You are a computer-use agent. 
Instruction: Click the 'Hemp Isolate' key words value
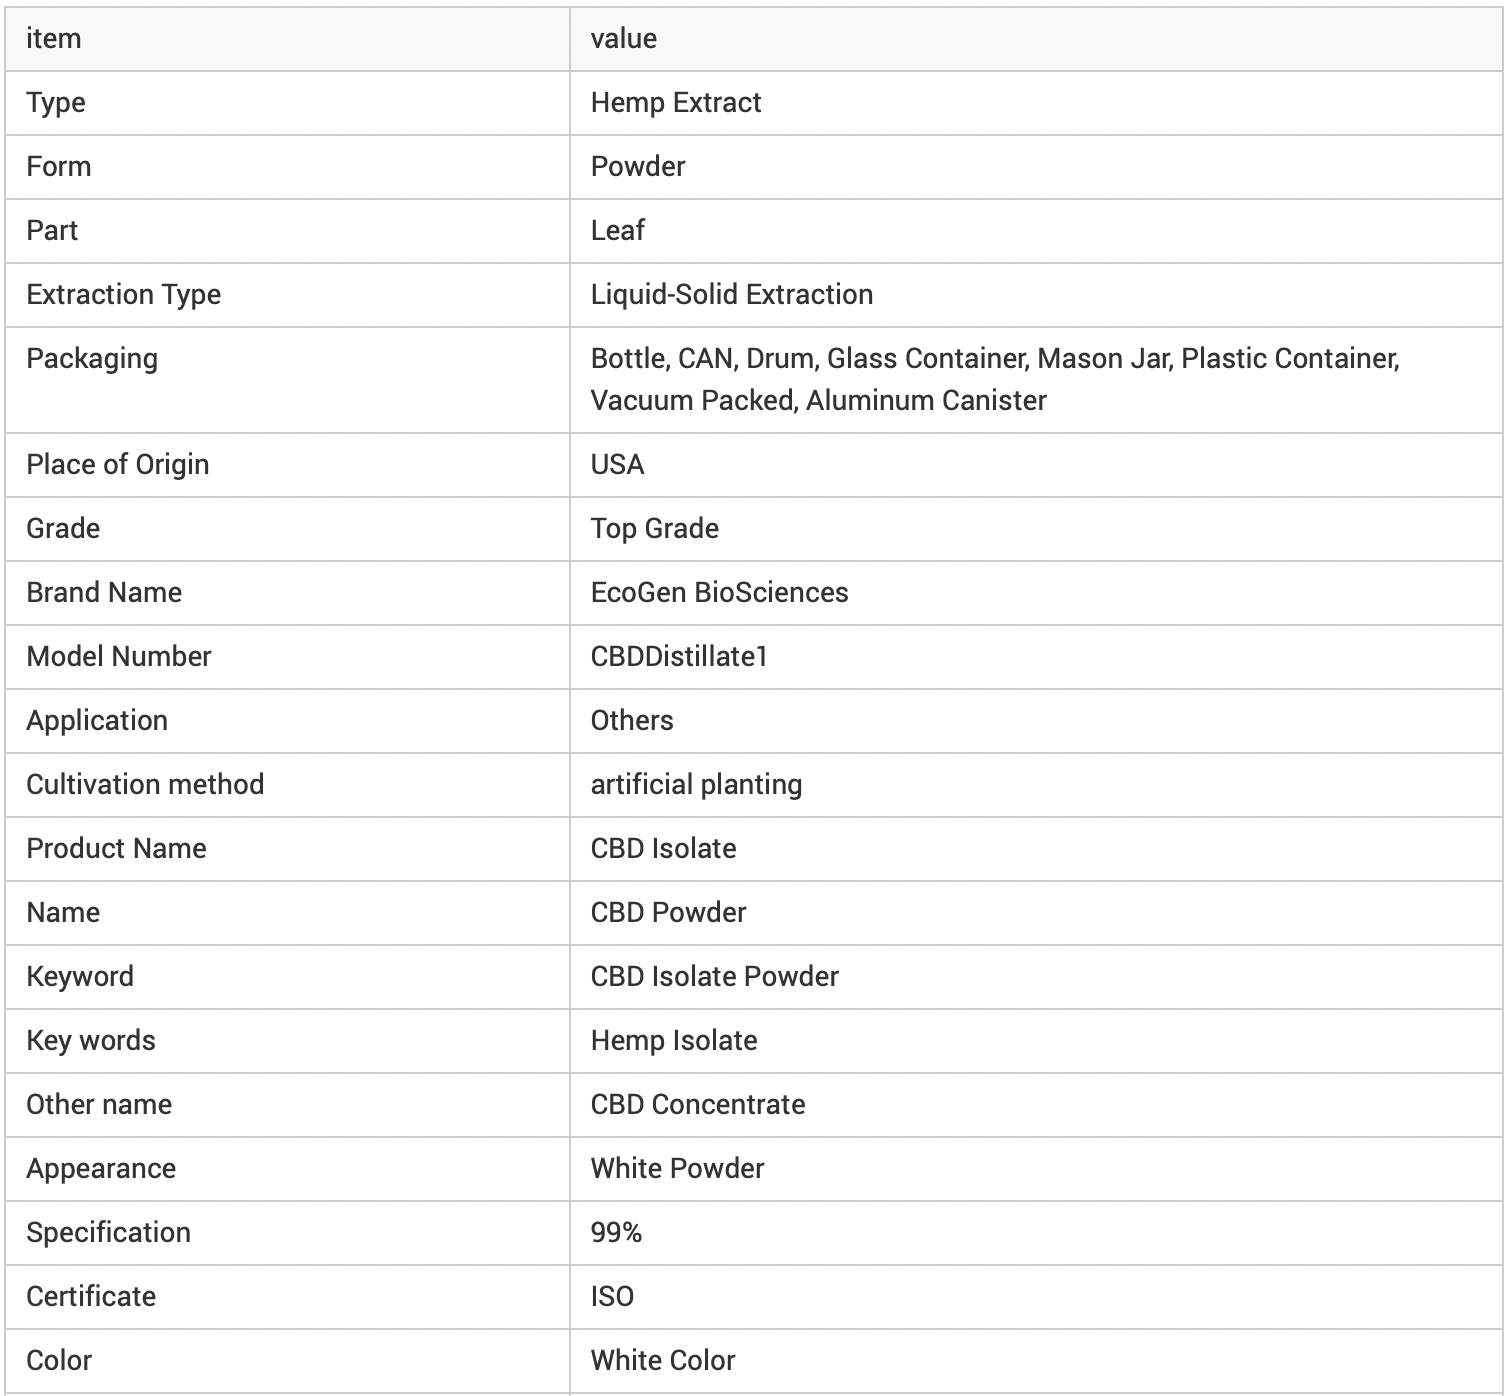[x=674, y=1041]
